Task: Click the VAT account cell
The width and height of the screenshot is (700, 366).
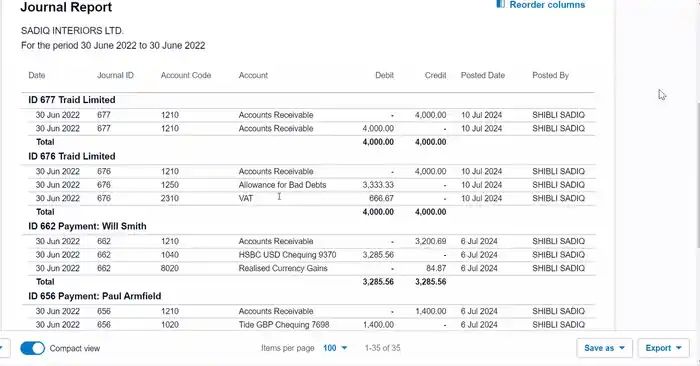Action: click(x=246, y=199)
